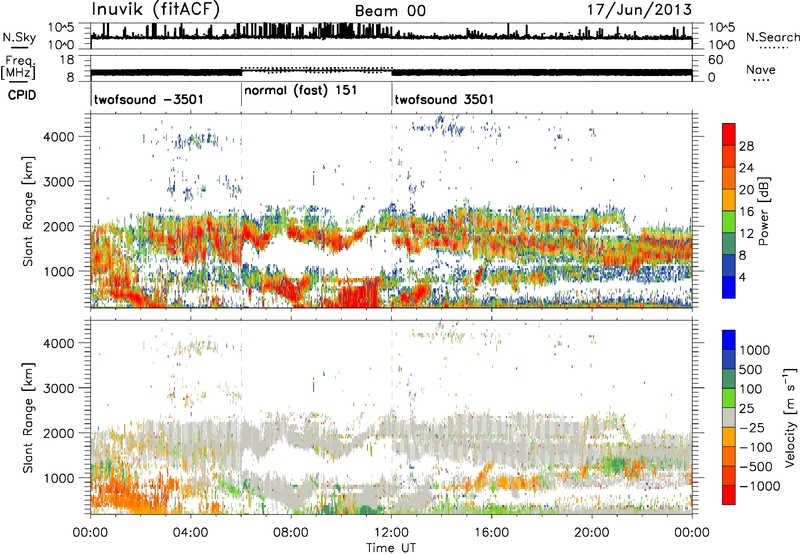This screenshot has height=554, width=800.
Task: Click the "twofsound -3501" CPID label
Action: (149, 99)
